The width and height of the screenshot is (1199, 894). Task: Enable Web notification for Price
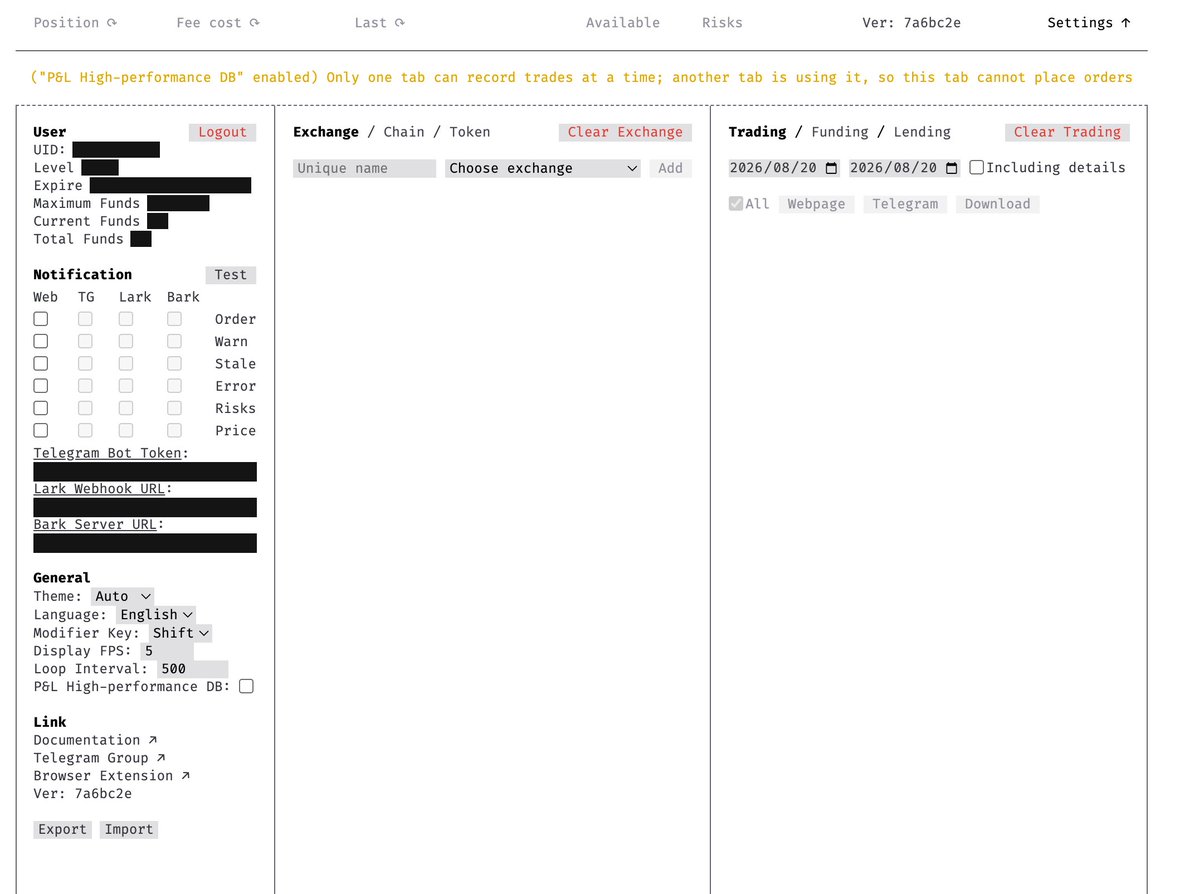(41, 431)
